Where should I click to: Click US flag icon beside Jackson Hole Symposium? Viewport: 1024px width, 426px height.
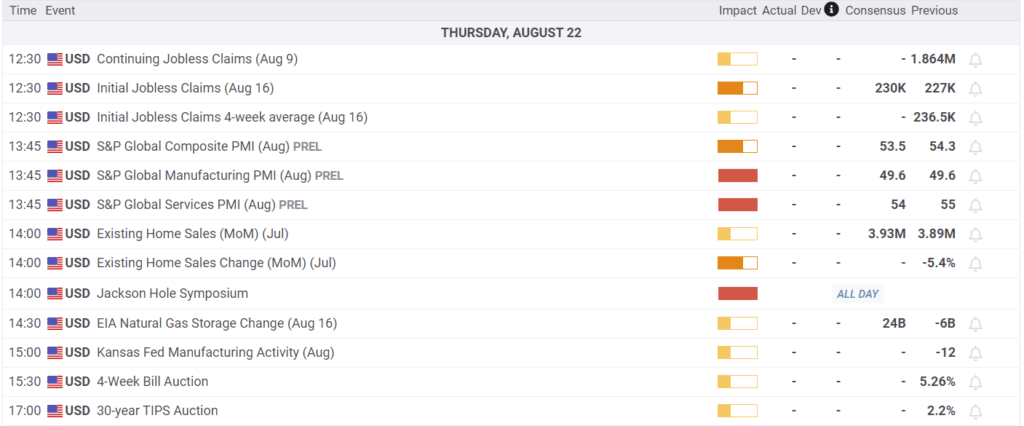click(55, 294)
